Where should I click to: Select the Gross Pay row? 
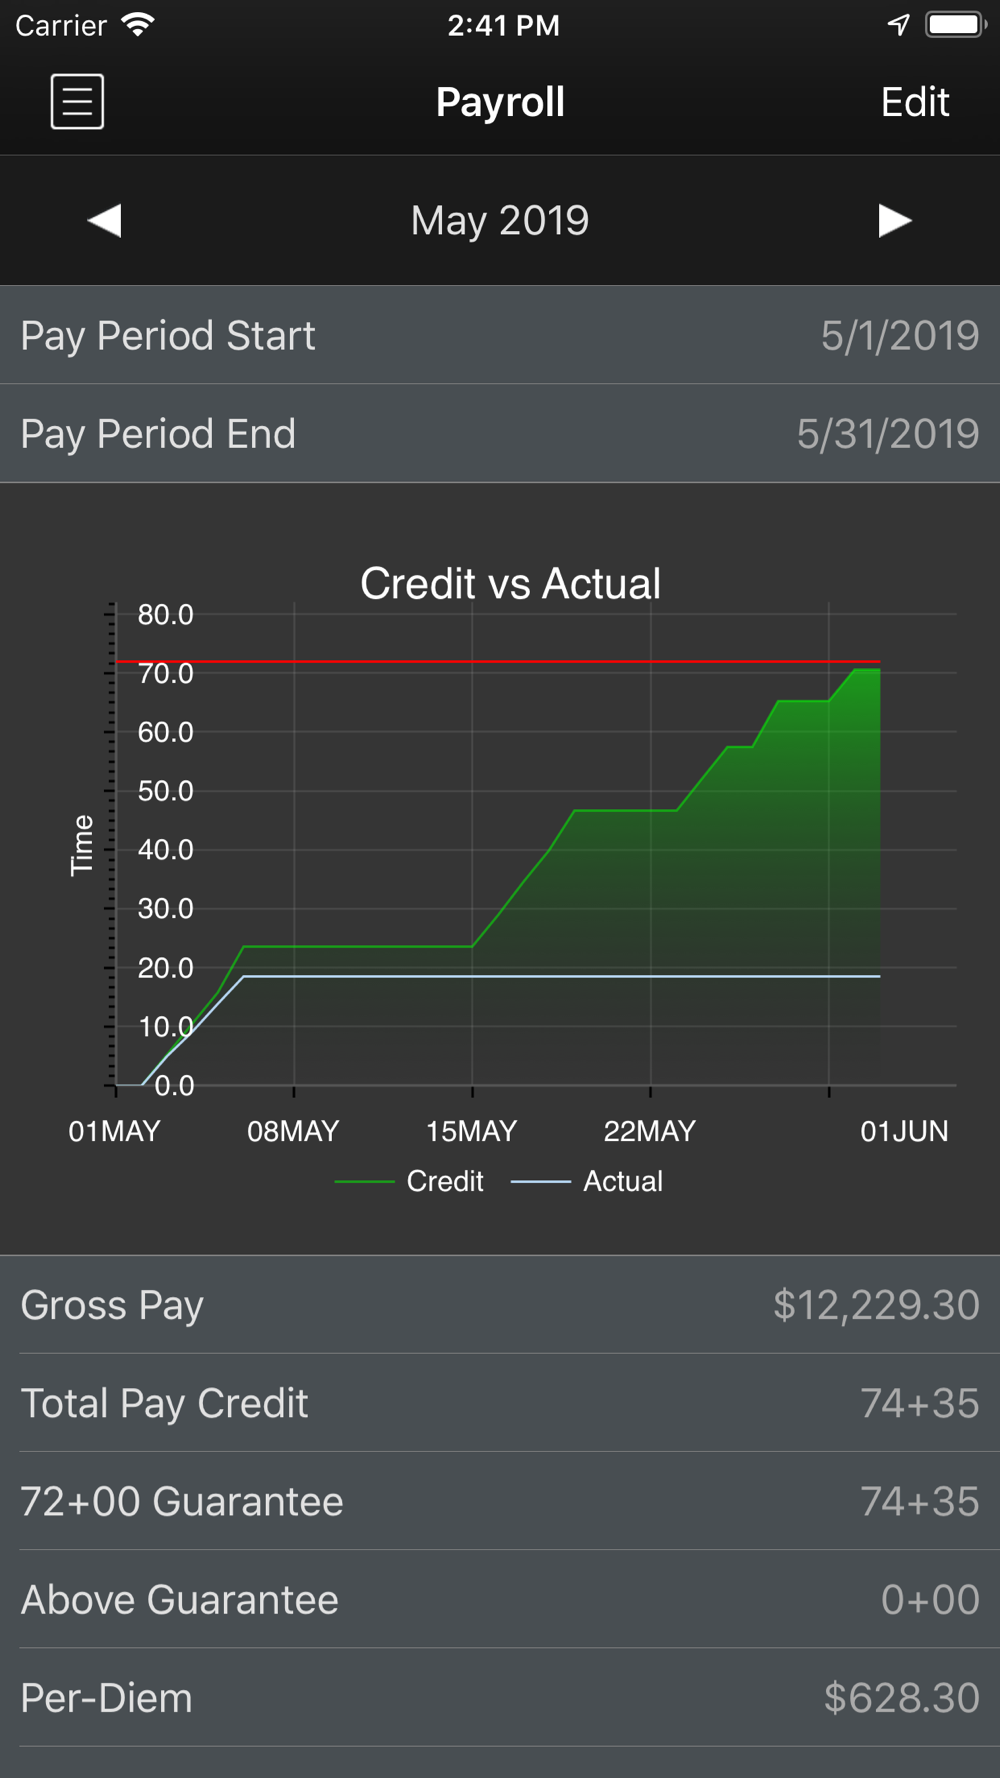(x=500, y=1305)
